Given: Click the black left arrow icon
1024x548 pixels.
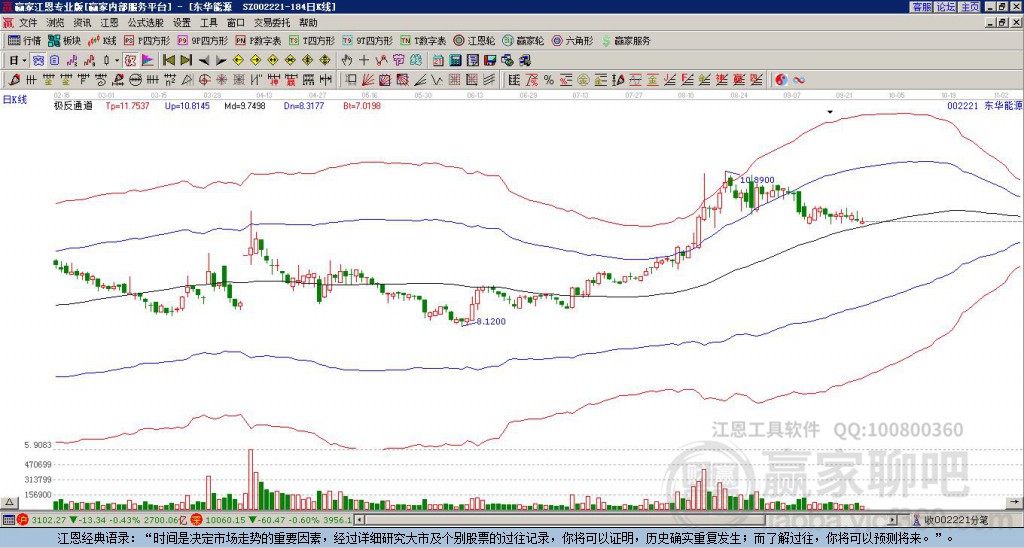Looking at the screenshot, I should point(204,61).
